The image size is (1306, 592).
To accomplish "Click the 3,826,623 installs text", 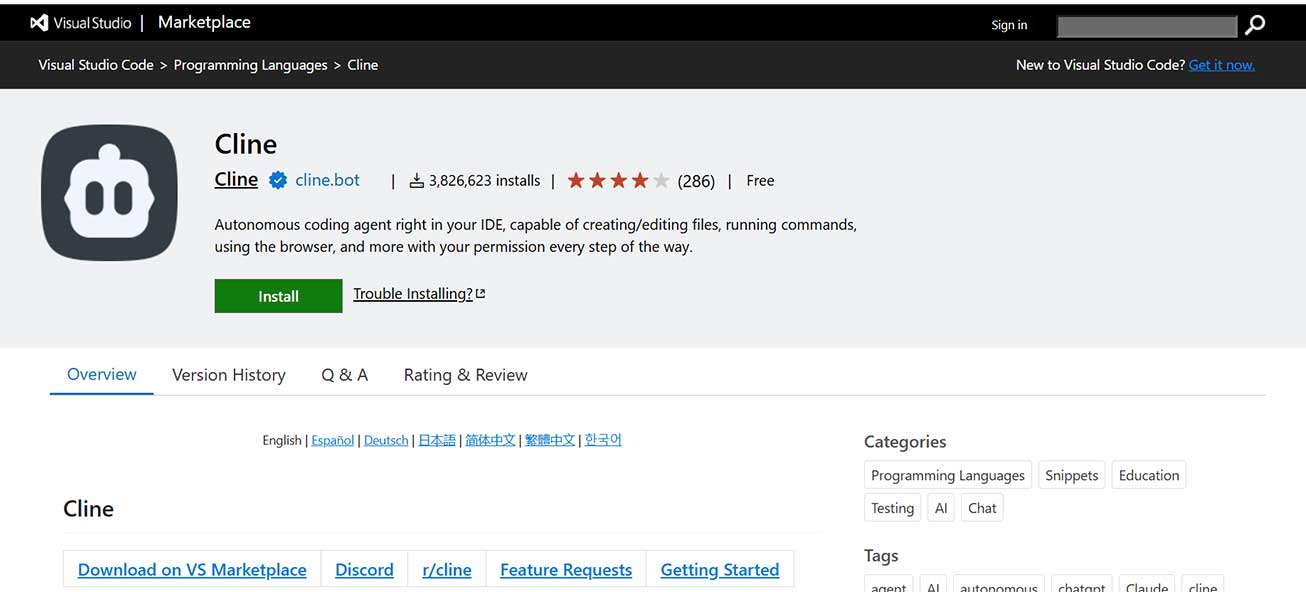I will [484, 181].
